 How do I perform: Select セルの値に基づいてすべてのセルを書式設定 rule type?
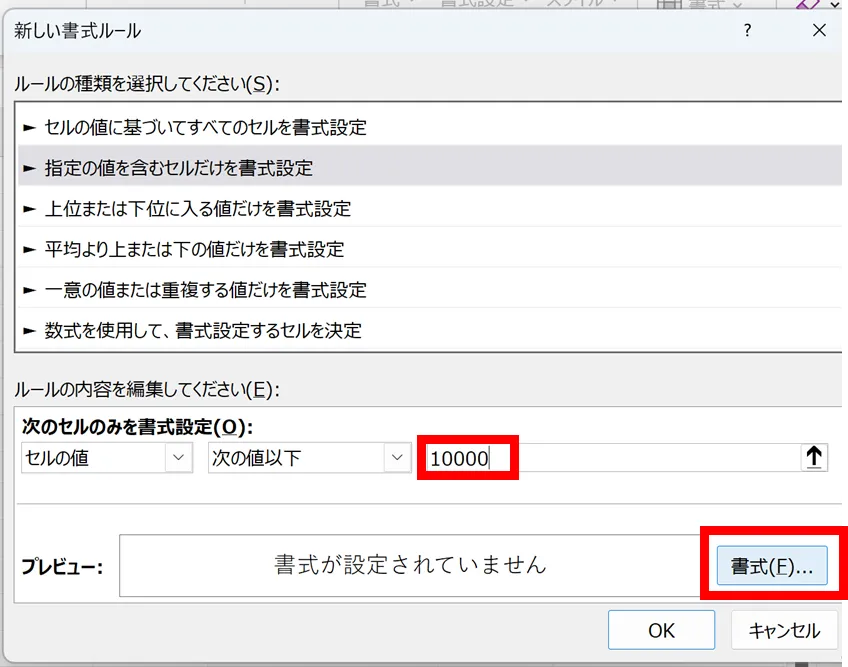[x=205, y=127]
